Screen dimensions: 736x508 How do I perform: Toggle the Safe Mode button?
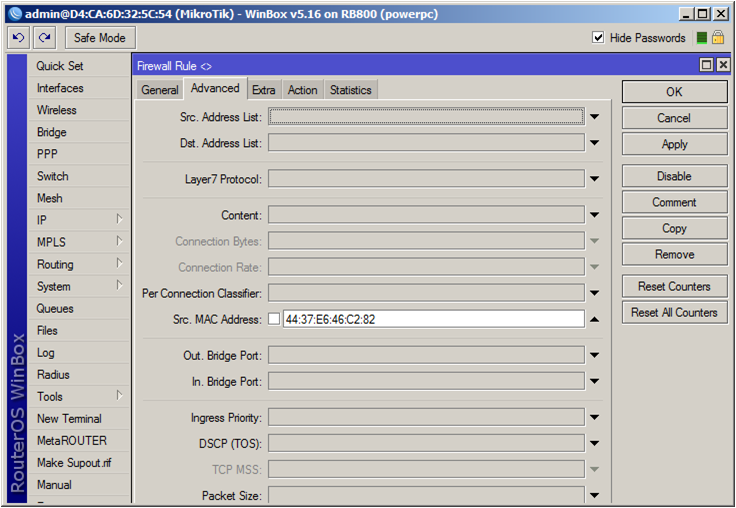101,37
